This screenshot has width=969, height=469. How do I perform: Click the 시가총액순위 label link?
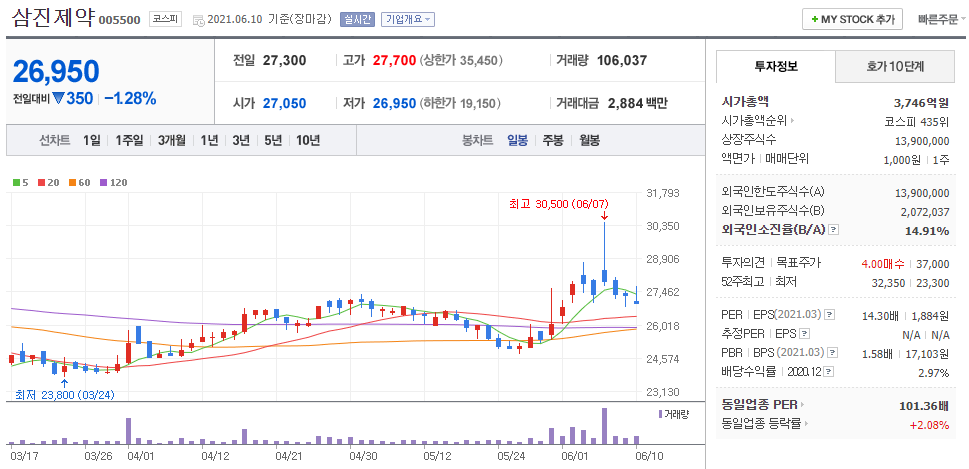754,121
